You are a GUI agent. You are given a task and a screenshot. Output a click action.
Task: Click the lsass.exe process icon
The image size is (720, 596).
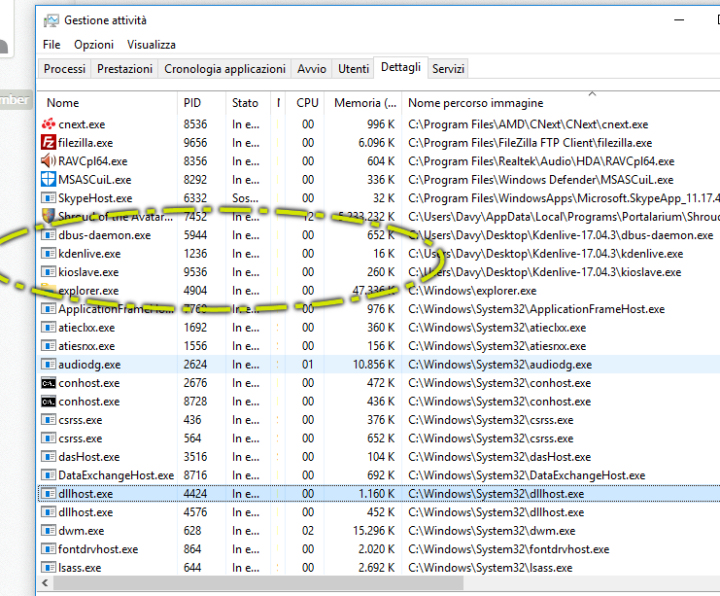click(48, 568)
